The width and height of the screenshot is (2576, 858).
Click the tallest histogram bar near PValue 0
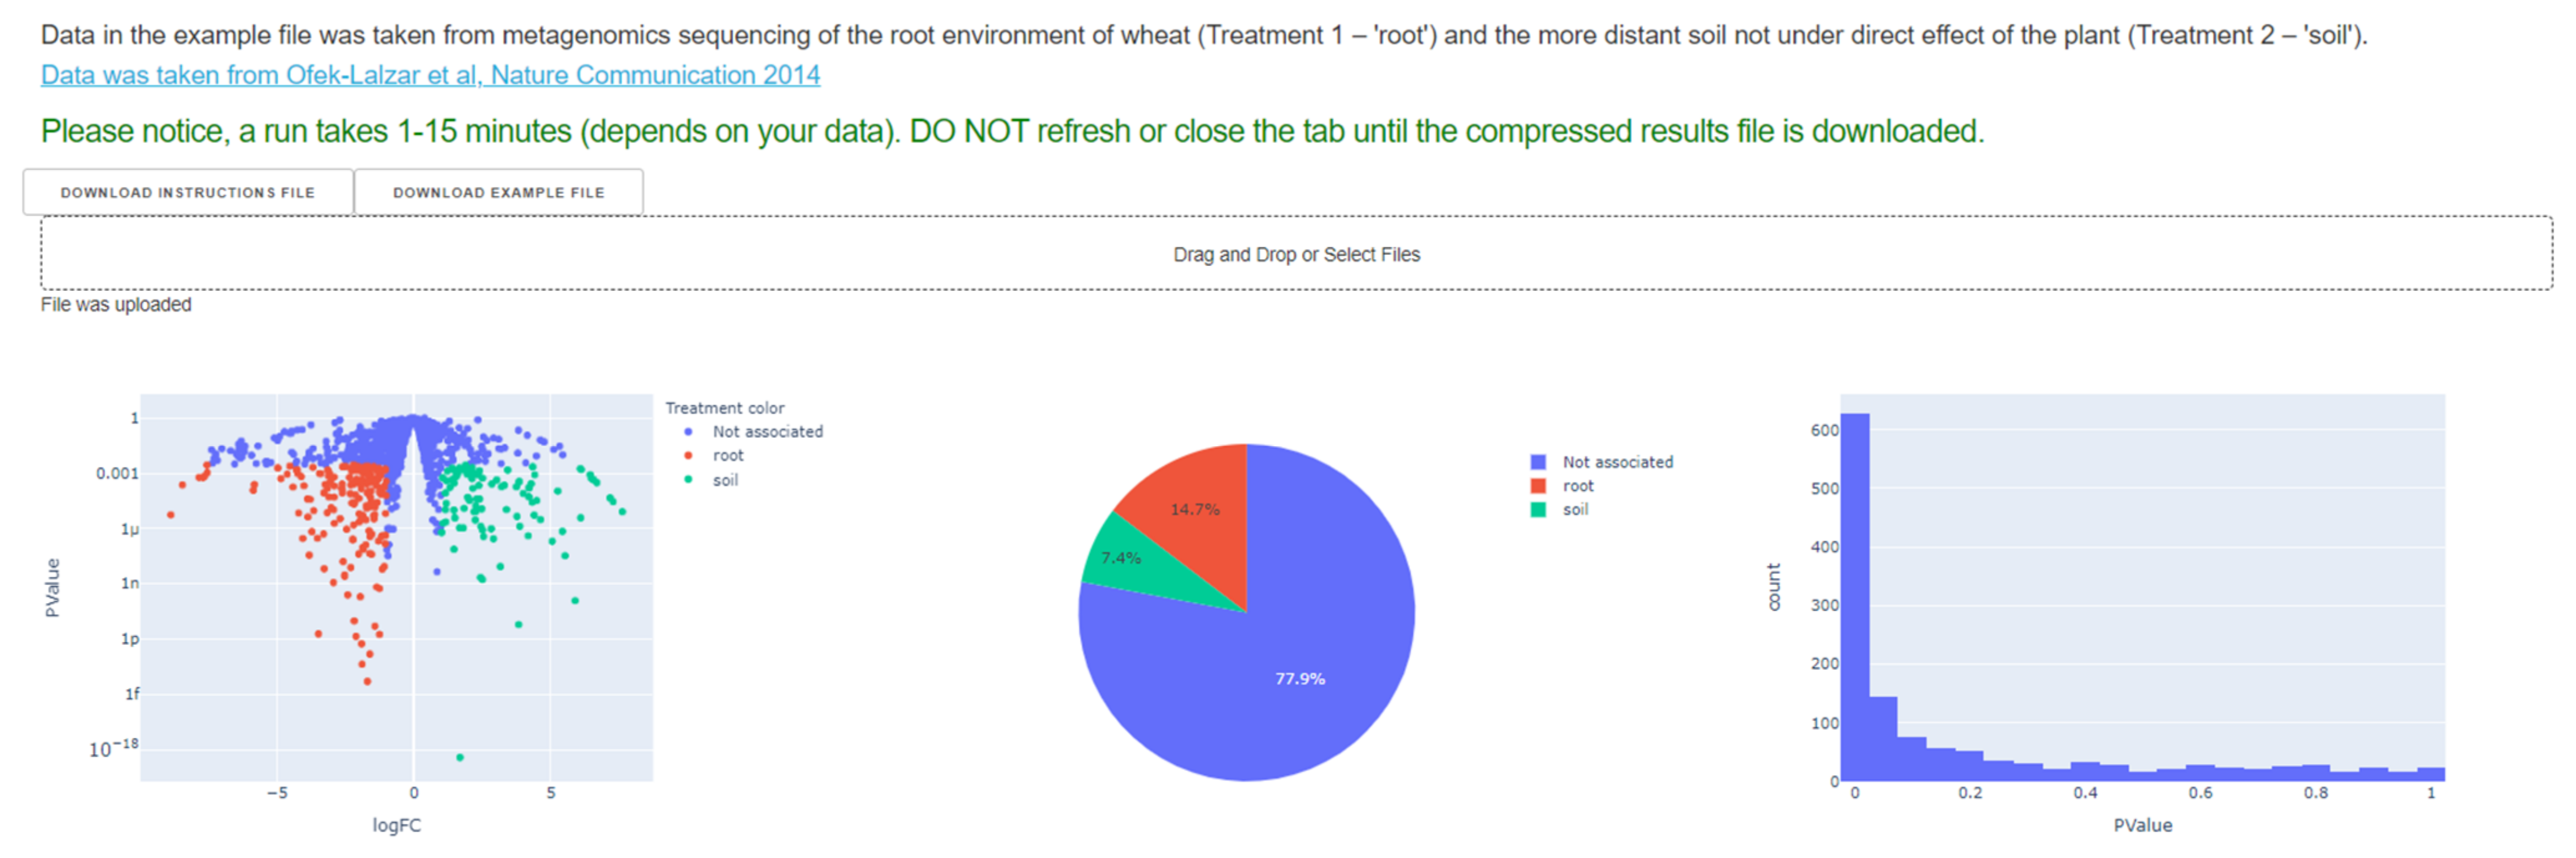1855,597
